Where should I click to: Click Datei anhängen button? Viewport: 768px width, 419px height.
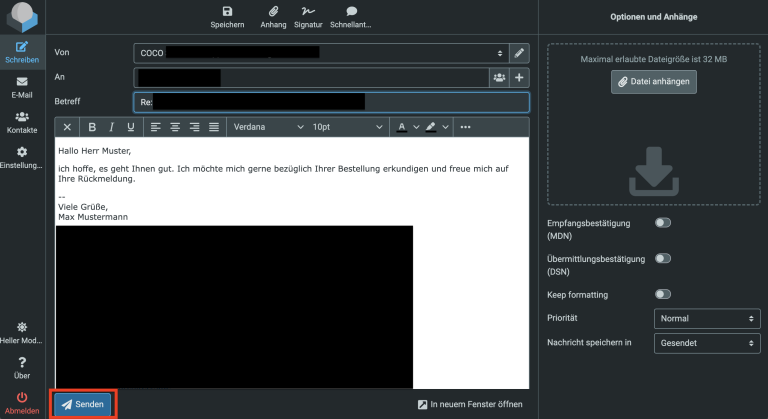point(653,82)
